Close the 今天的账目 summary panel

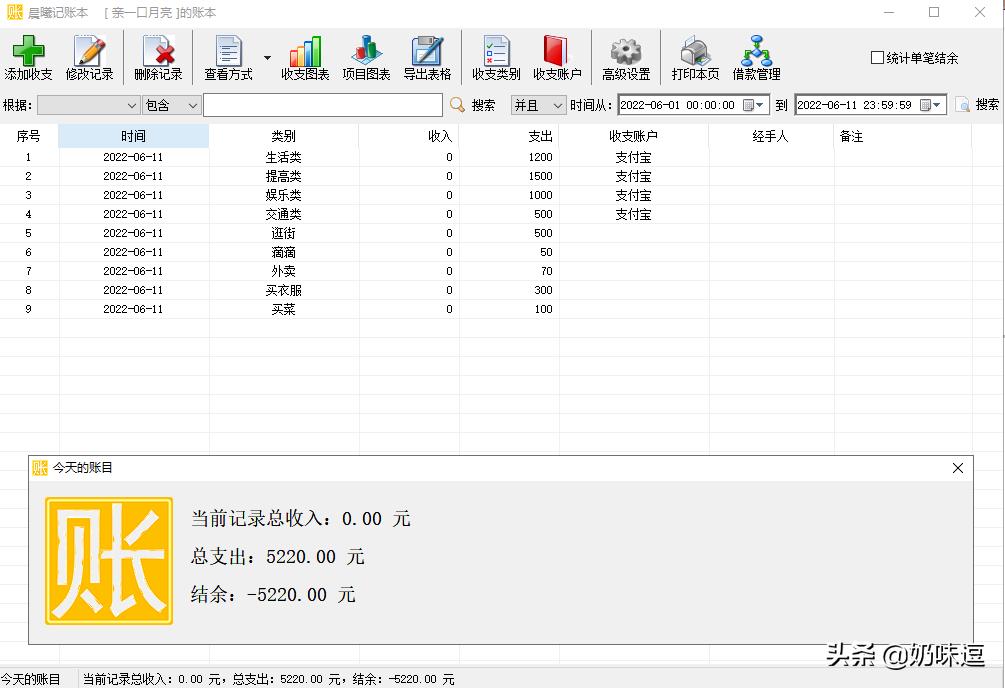(x=957, y=468)
